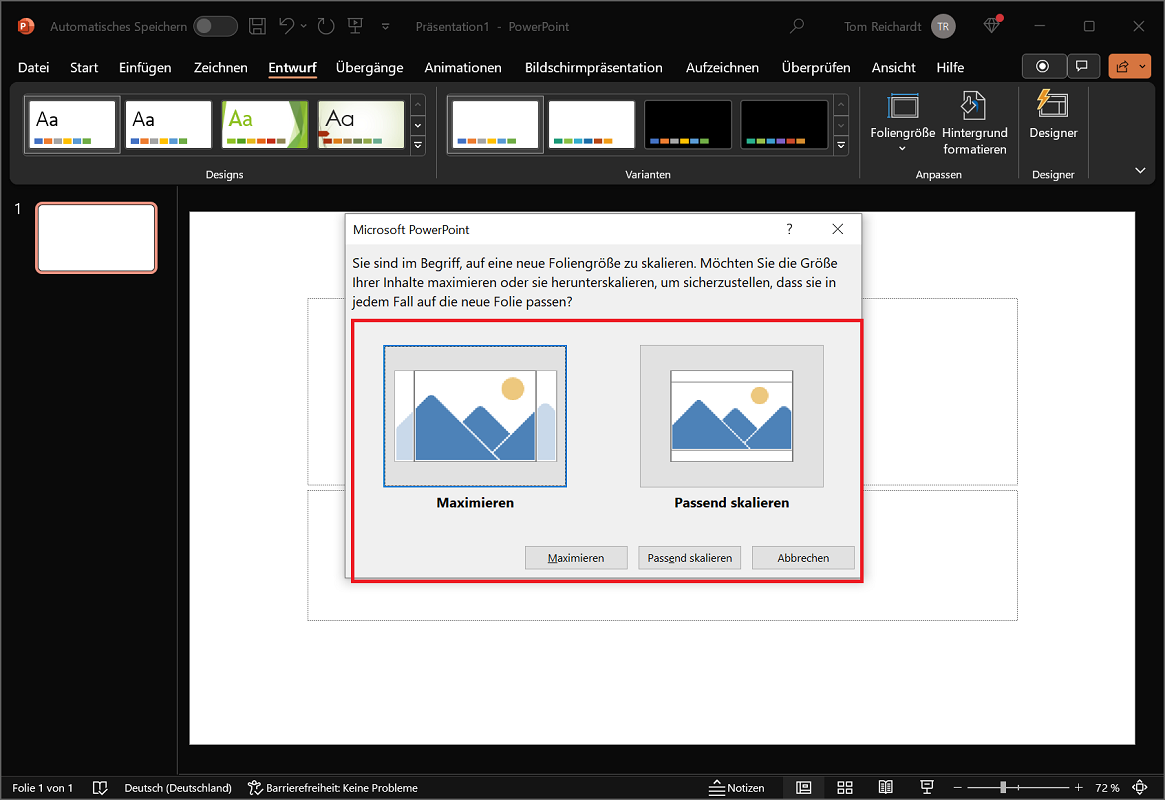Open the comments speech bubble icon
Image resolution: width=1165 pixels, height=800 pixels.
(x=1083, y=66)
